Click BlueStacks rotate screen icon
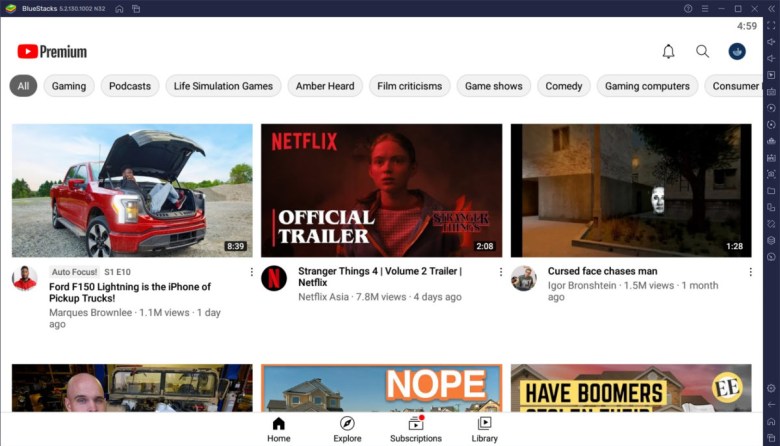This screenshot has height=446, width=780. point(771,207)
